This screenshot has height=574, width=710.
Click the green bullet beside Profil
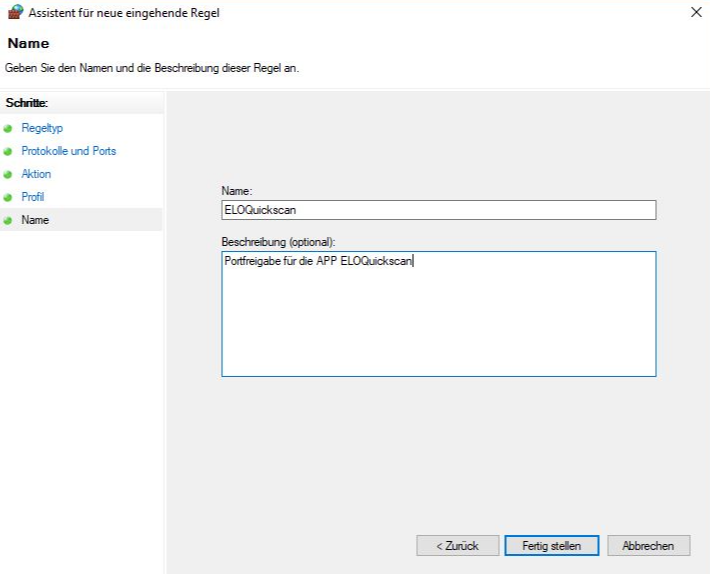8,198
